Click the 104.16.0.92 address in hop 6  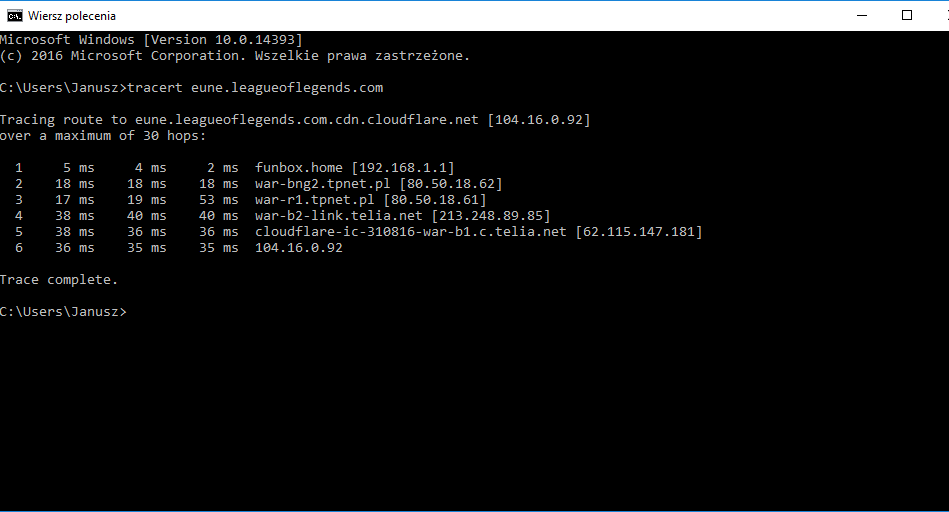click(x=299, y=248)
